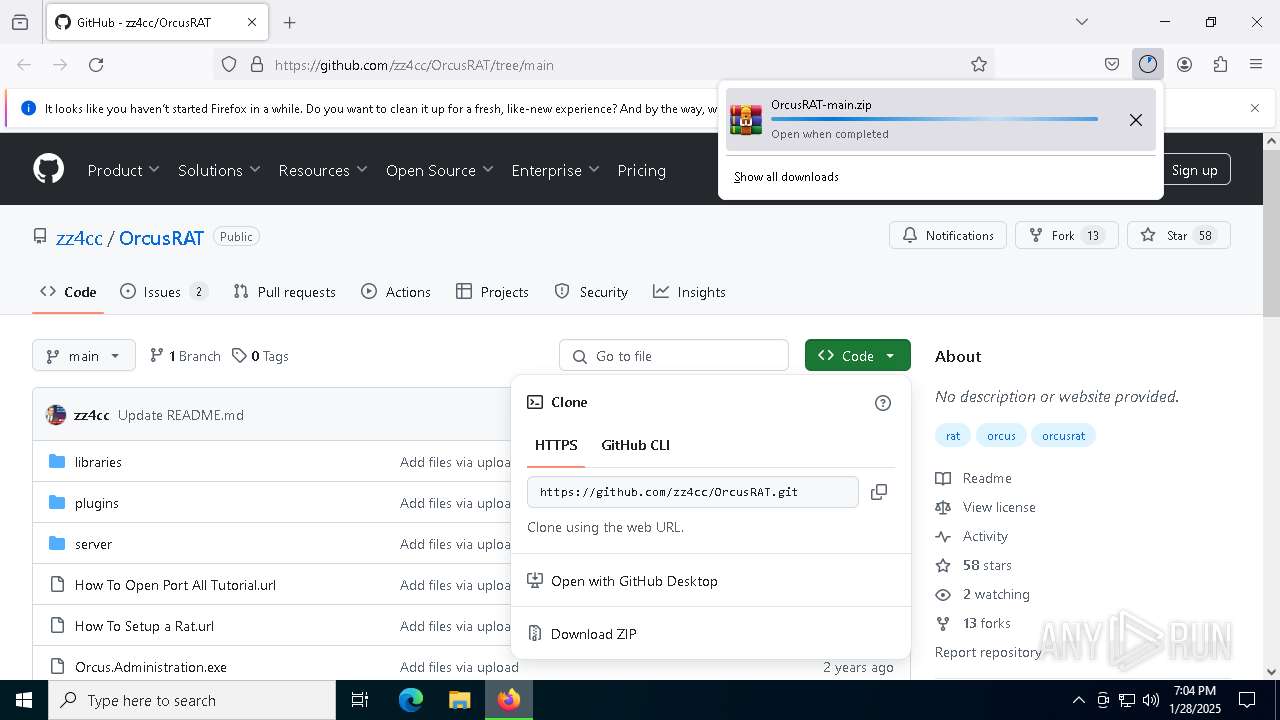Screen dimensions: 1280x720
Task: Open the zz4cc avatar image
Action: coord(56,415)
